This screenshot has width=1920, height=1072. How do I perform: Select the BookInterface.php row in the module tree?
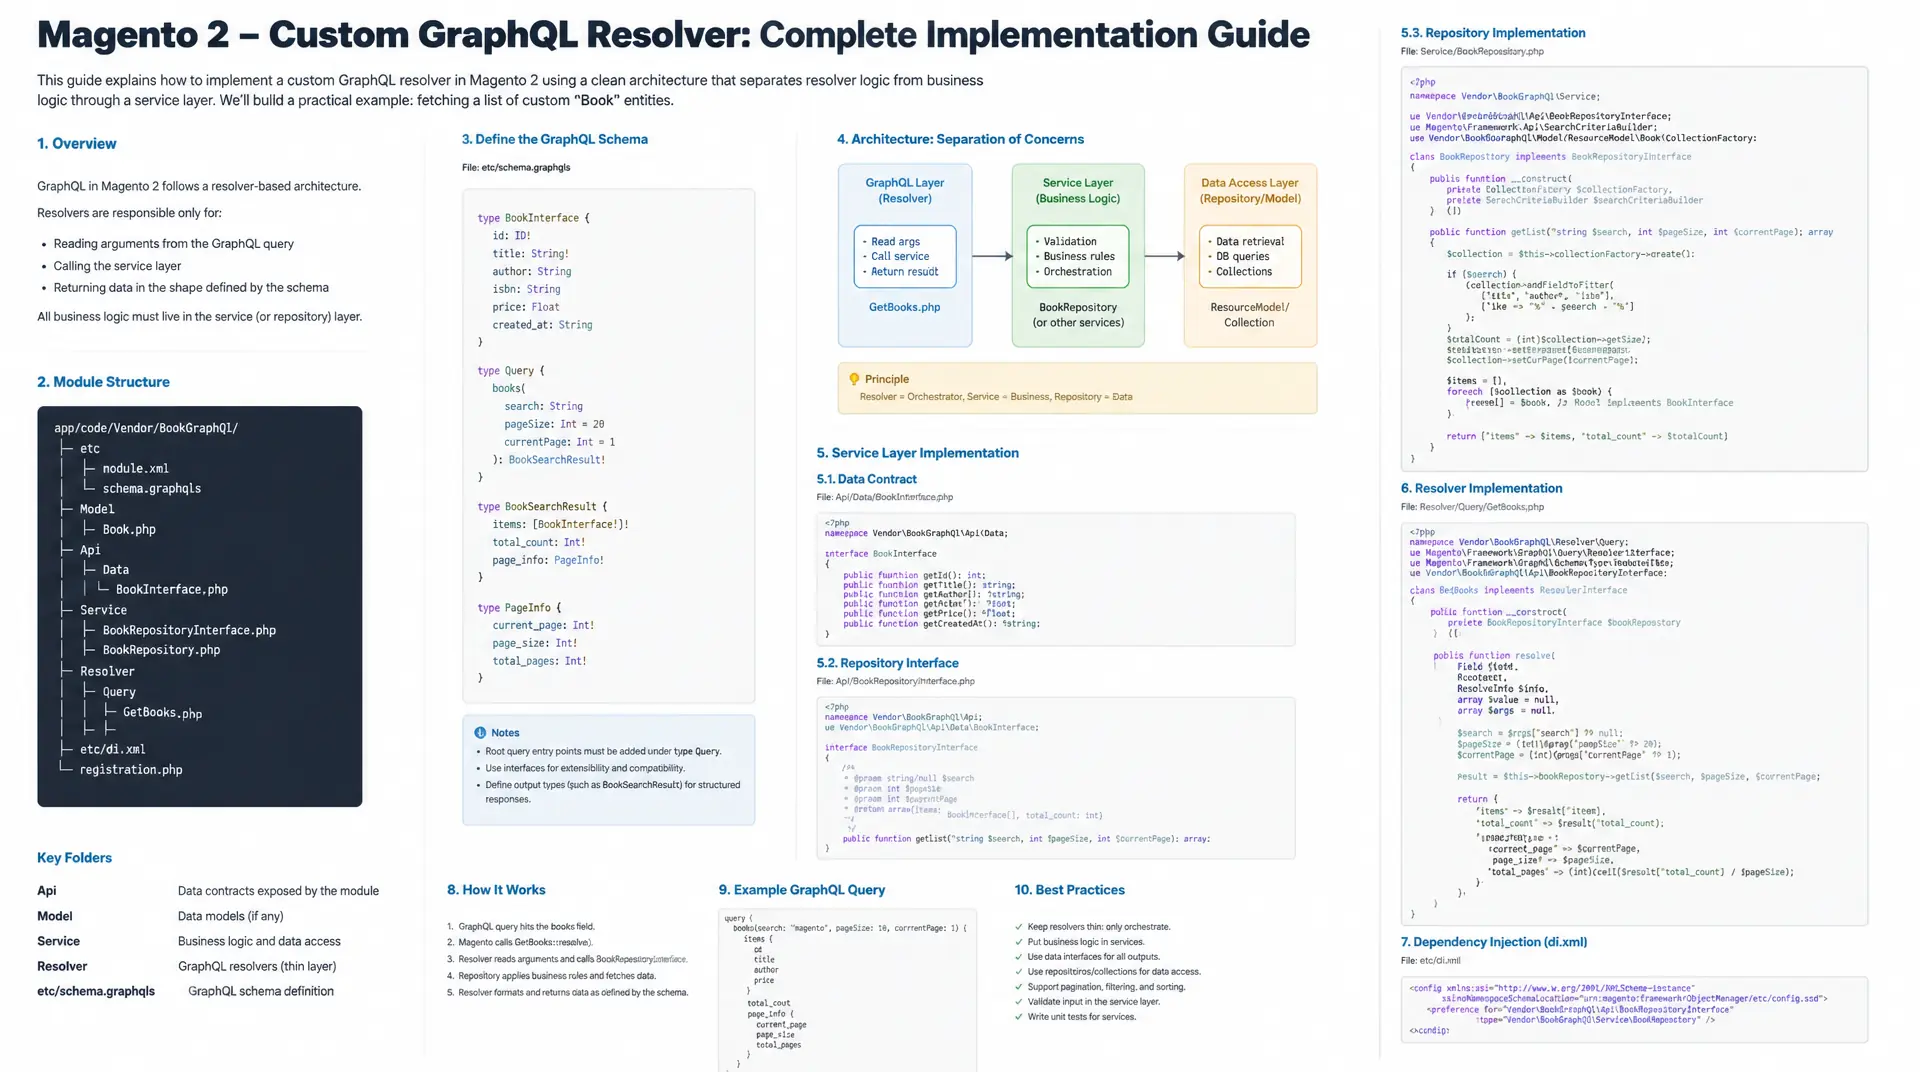pyautogui.click(x=171, y=590)
